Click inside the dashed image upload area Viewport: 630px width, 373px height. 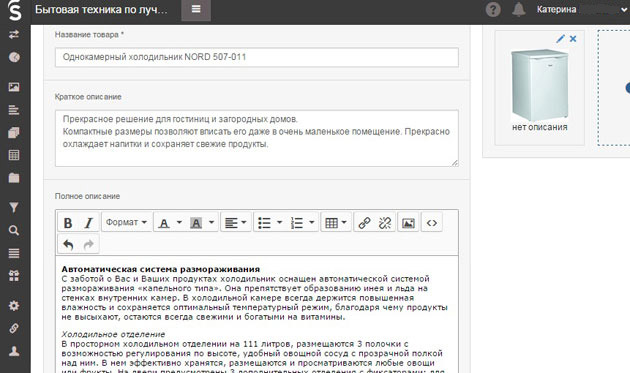614,88
